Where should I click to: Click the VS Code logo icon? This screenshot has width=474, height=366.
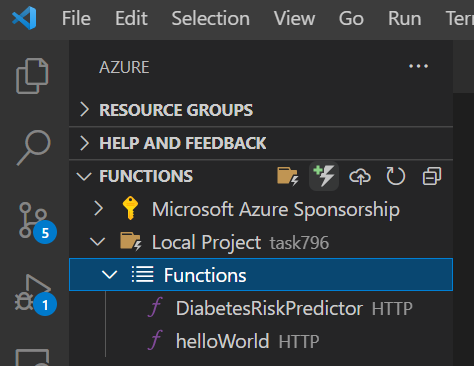[x=24, y=18]
